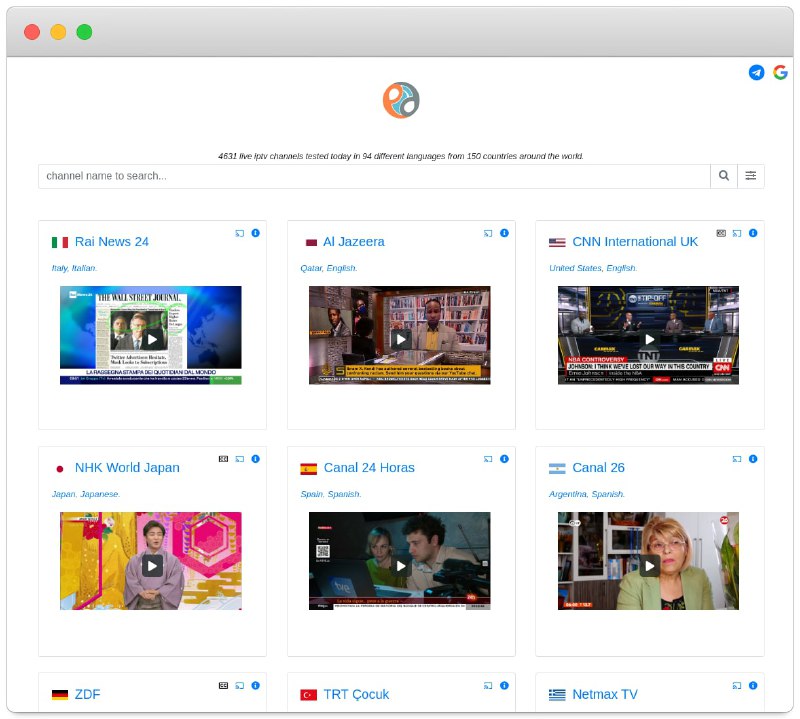Show info for ZDF
The height and width of the screenshot is (719, 800).
point(256,685)
